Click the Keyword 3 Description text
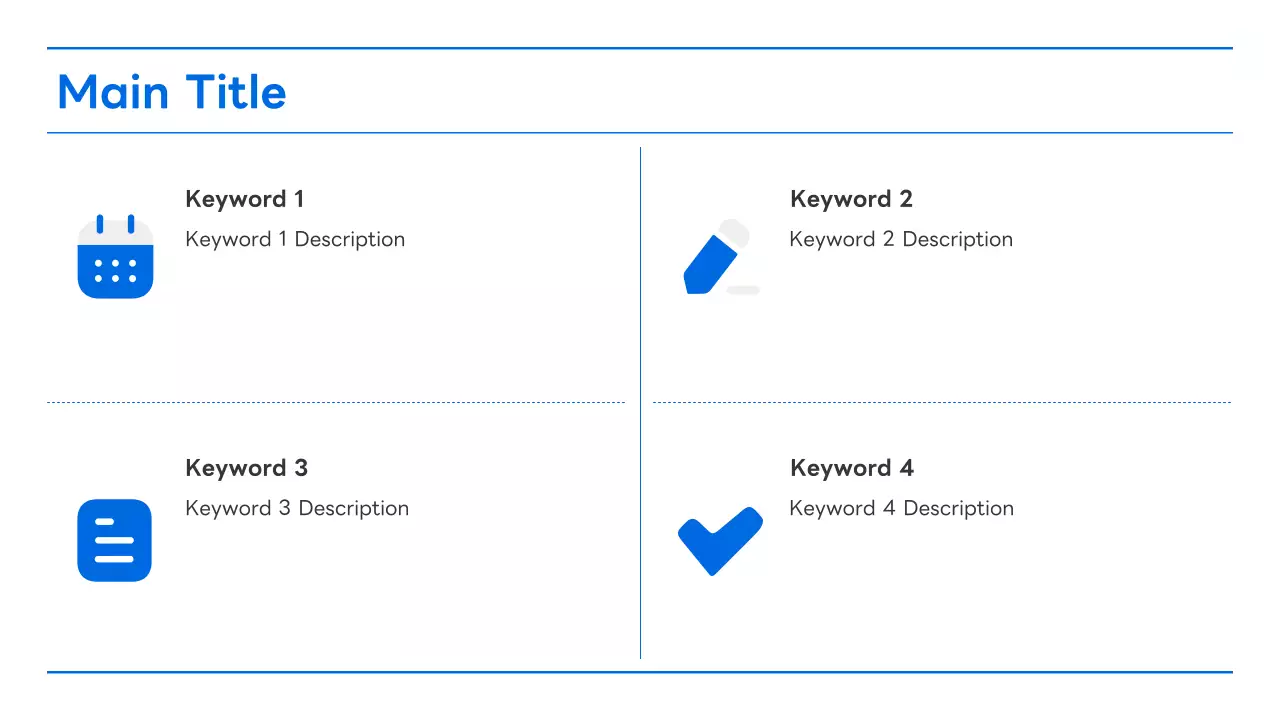 pyautogui.click(x=297, y=508)
